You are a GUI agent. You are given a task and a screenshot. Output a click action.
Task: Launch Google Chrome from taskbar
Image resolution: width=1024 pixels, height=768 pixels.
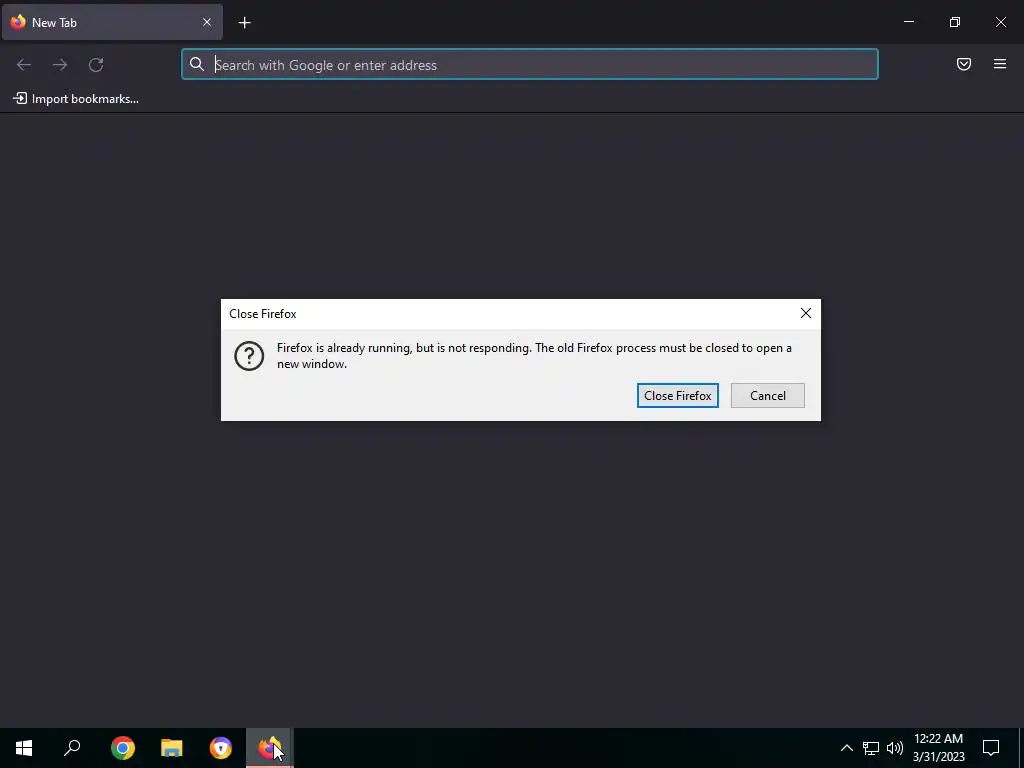click(x=123, y=748)
